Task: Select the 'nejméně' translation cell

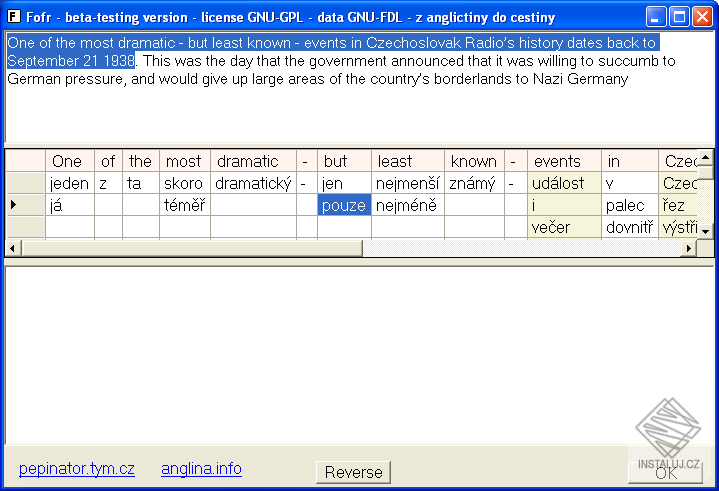Action: click(408, 205)
